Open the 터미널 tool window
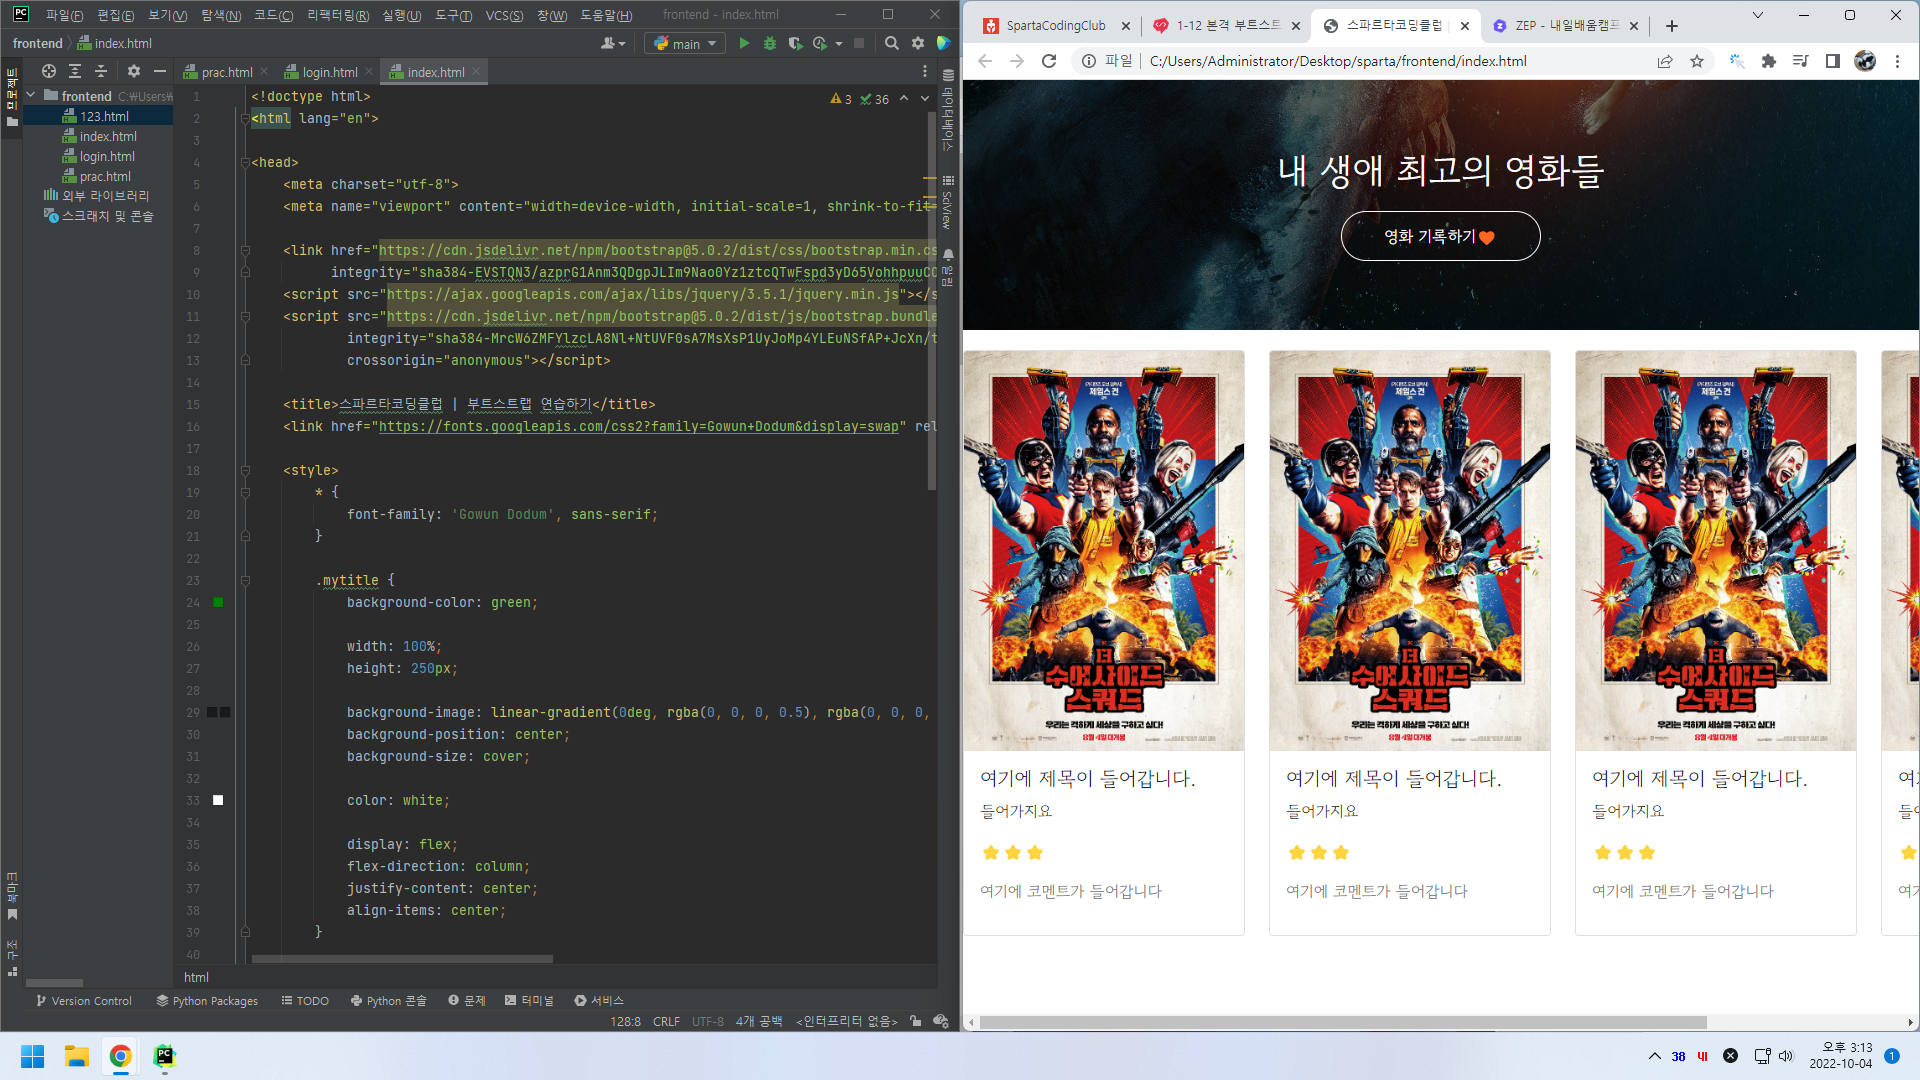The width and height of the screenshot is (1920, 1080). point(529,1000)
